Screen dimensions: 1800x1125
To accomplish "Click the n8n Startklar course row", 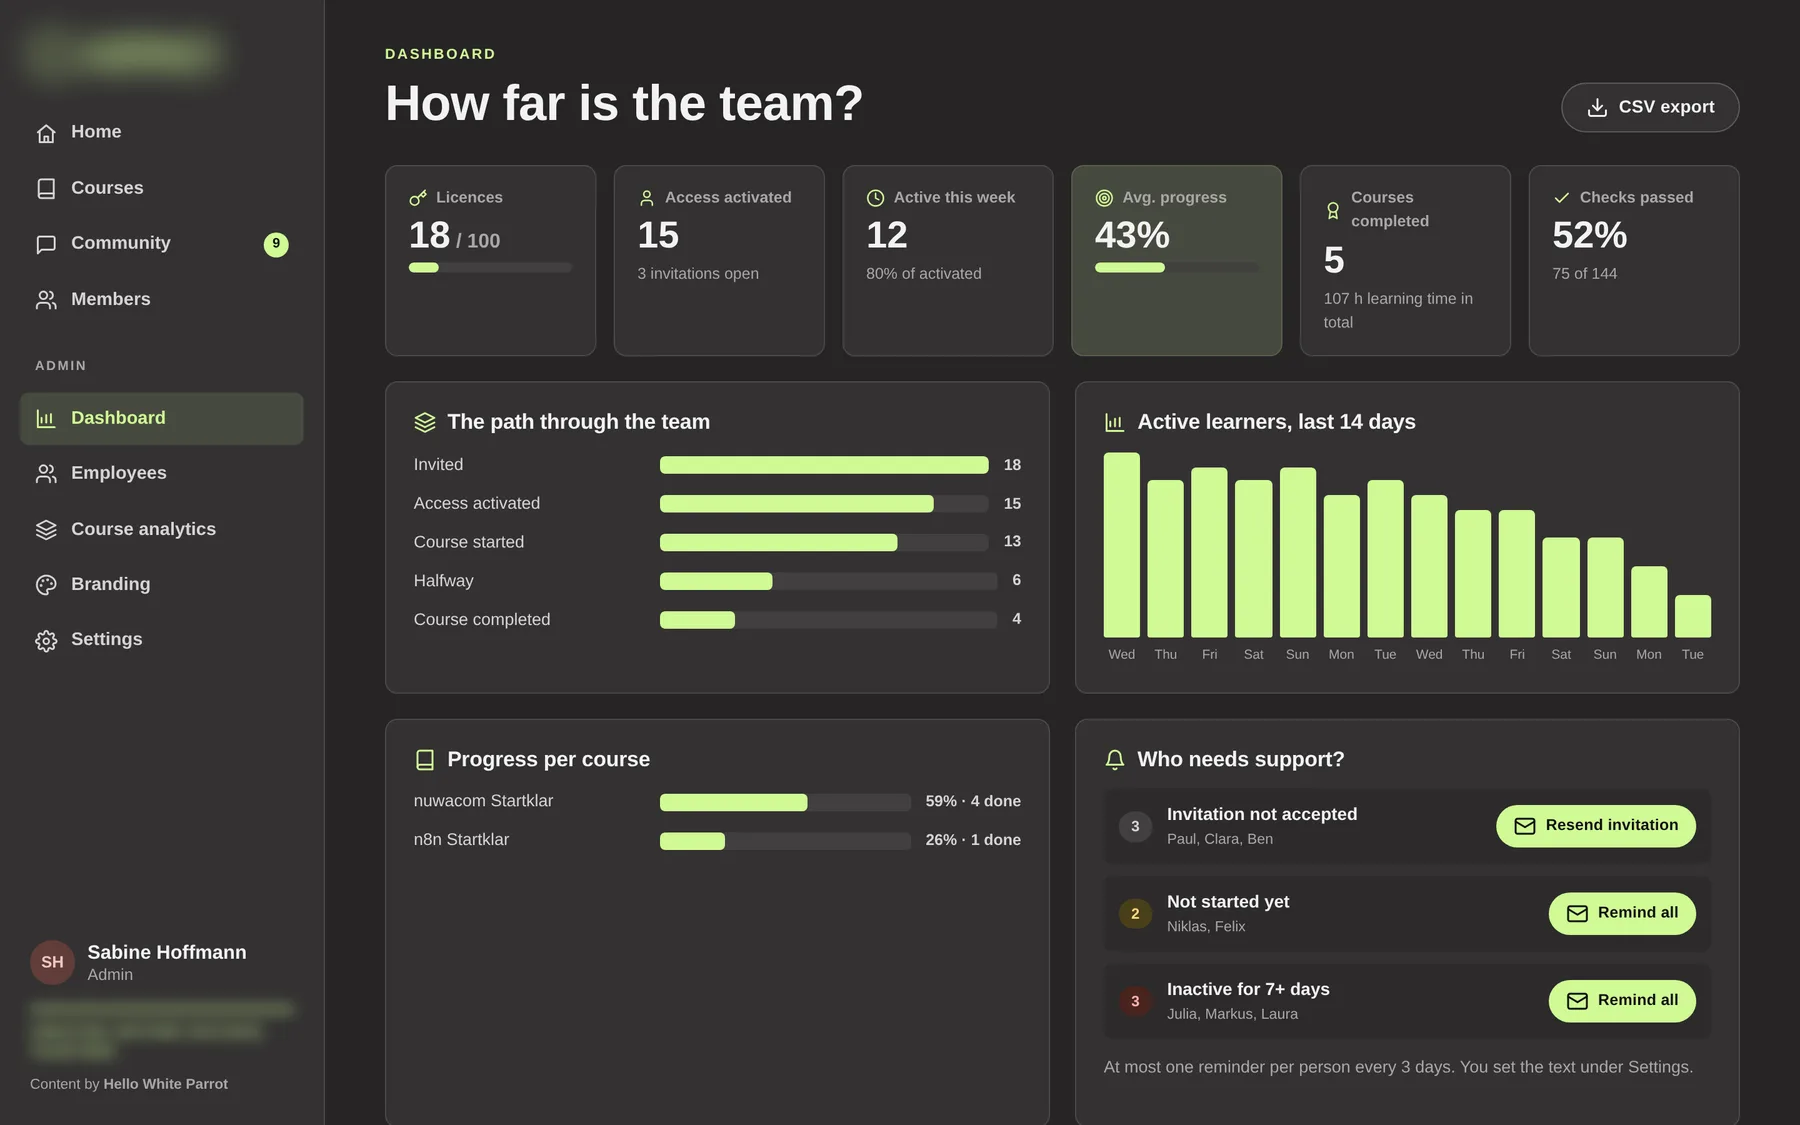I will (x=717, y=840).
